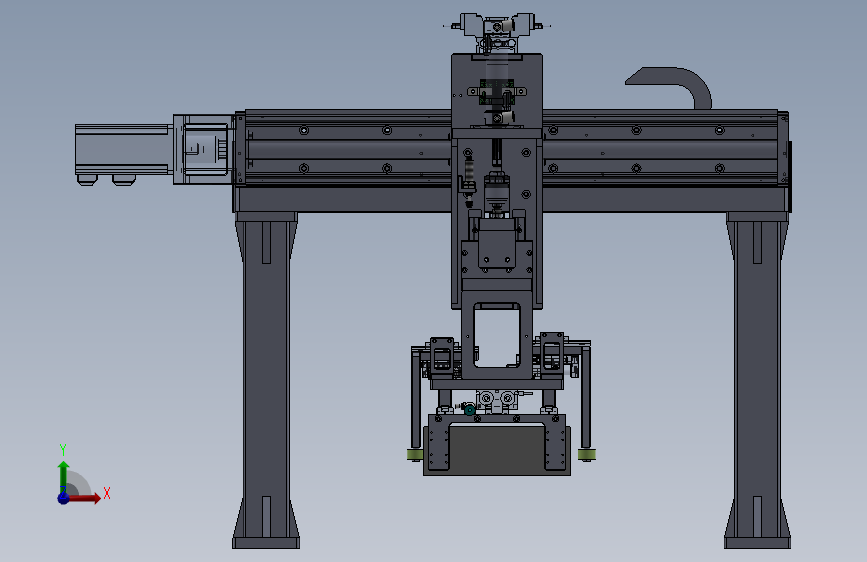Select the small teal knob above the gripper block
Viewport: 867px width, 562px height.
coord(469,410)
